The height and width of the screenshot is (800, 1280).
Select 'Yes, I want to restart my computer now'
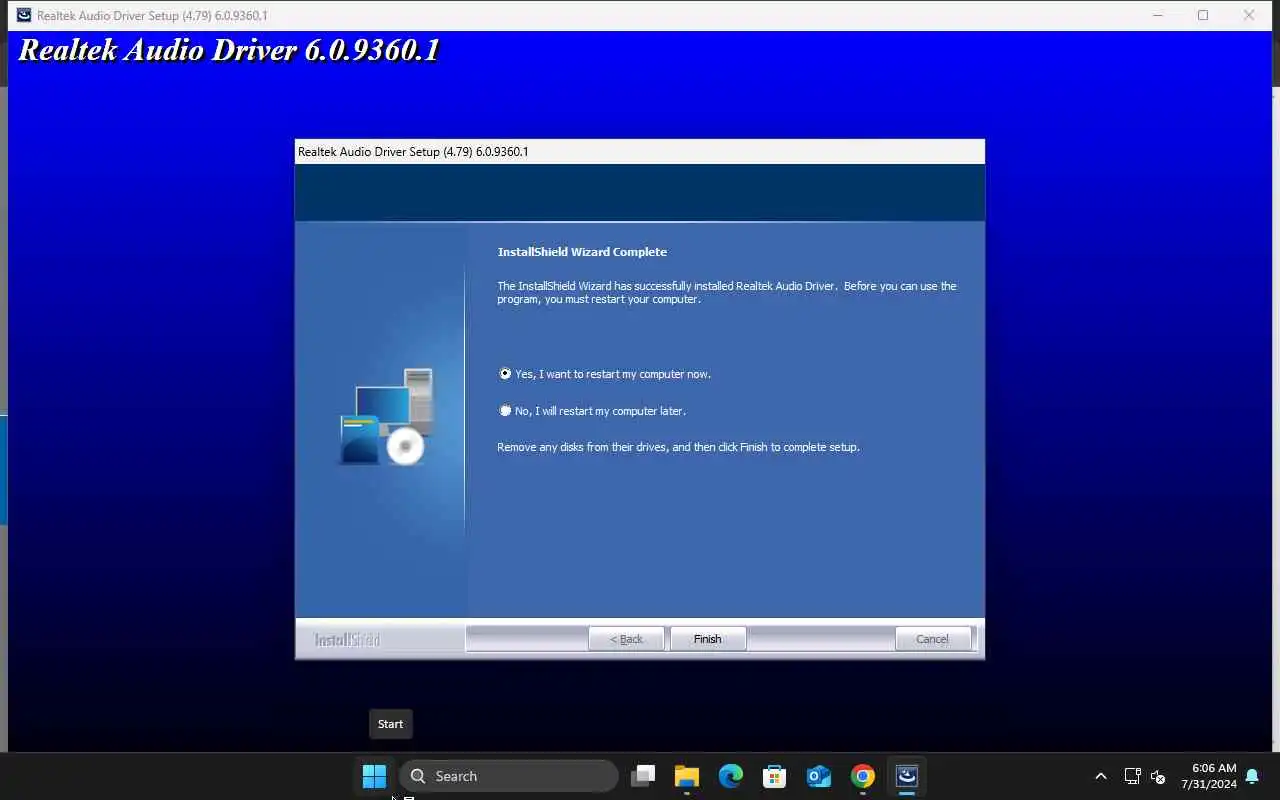tap(604, 374)
